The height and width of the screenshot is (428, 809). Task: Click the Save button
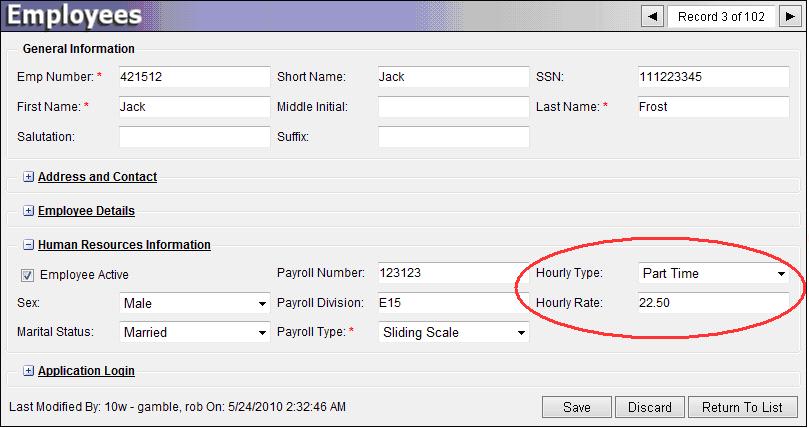pos(576,407)
